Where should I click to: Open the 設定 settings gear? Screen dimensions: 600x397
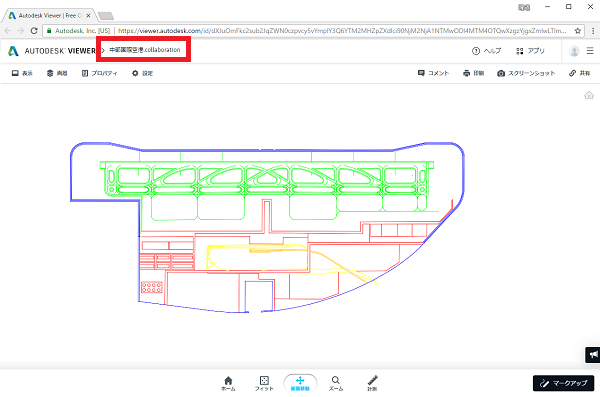(x=142, y=73)
